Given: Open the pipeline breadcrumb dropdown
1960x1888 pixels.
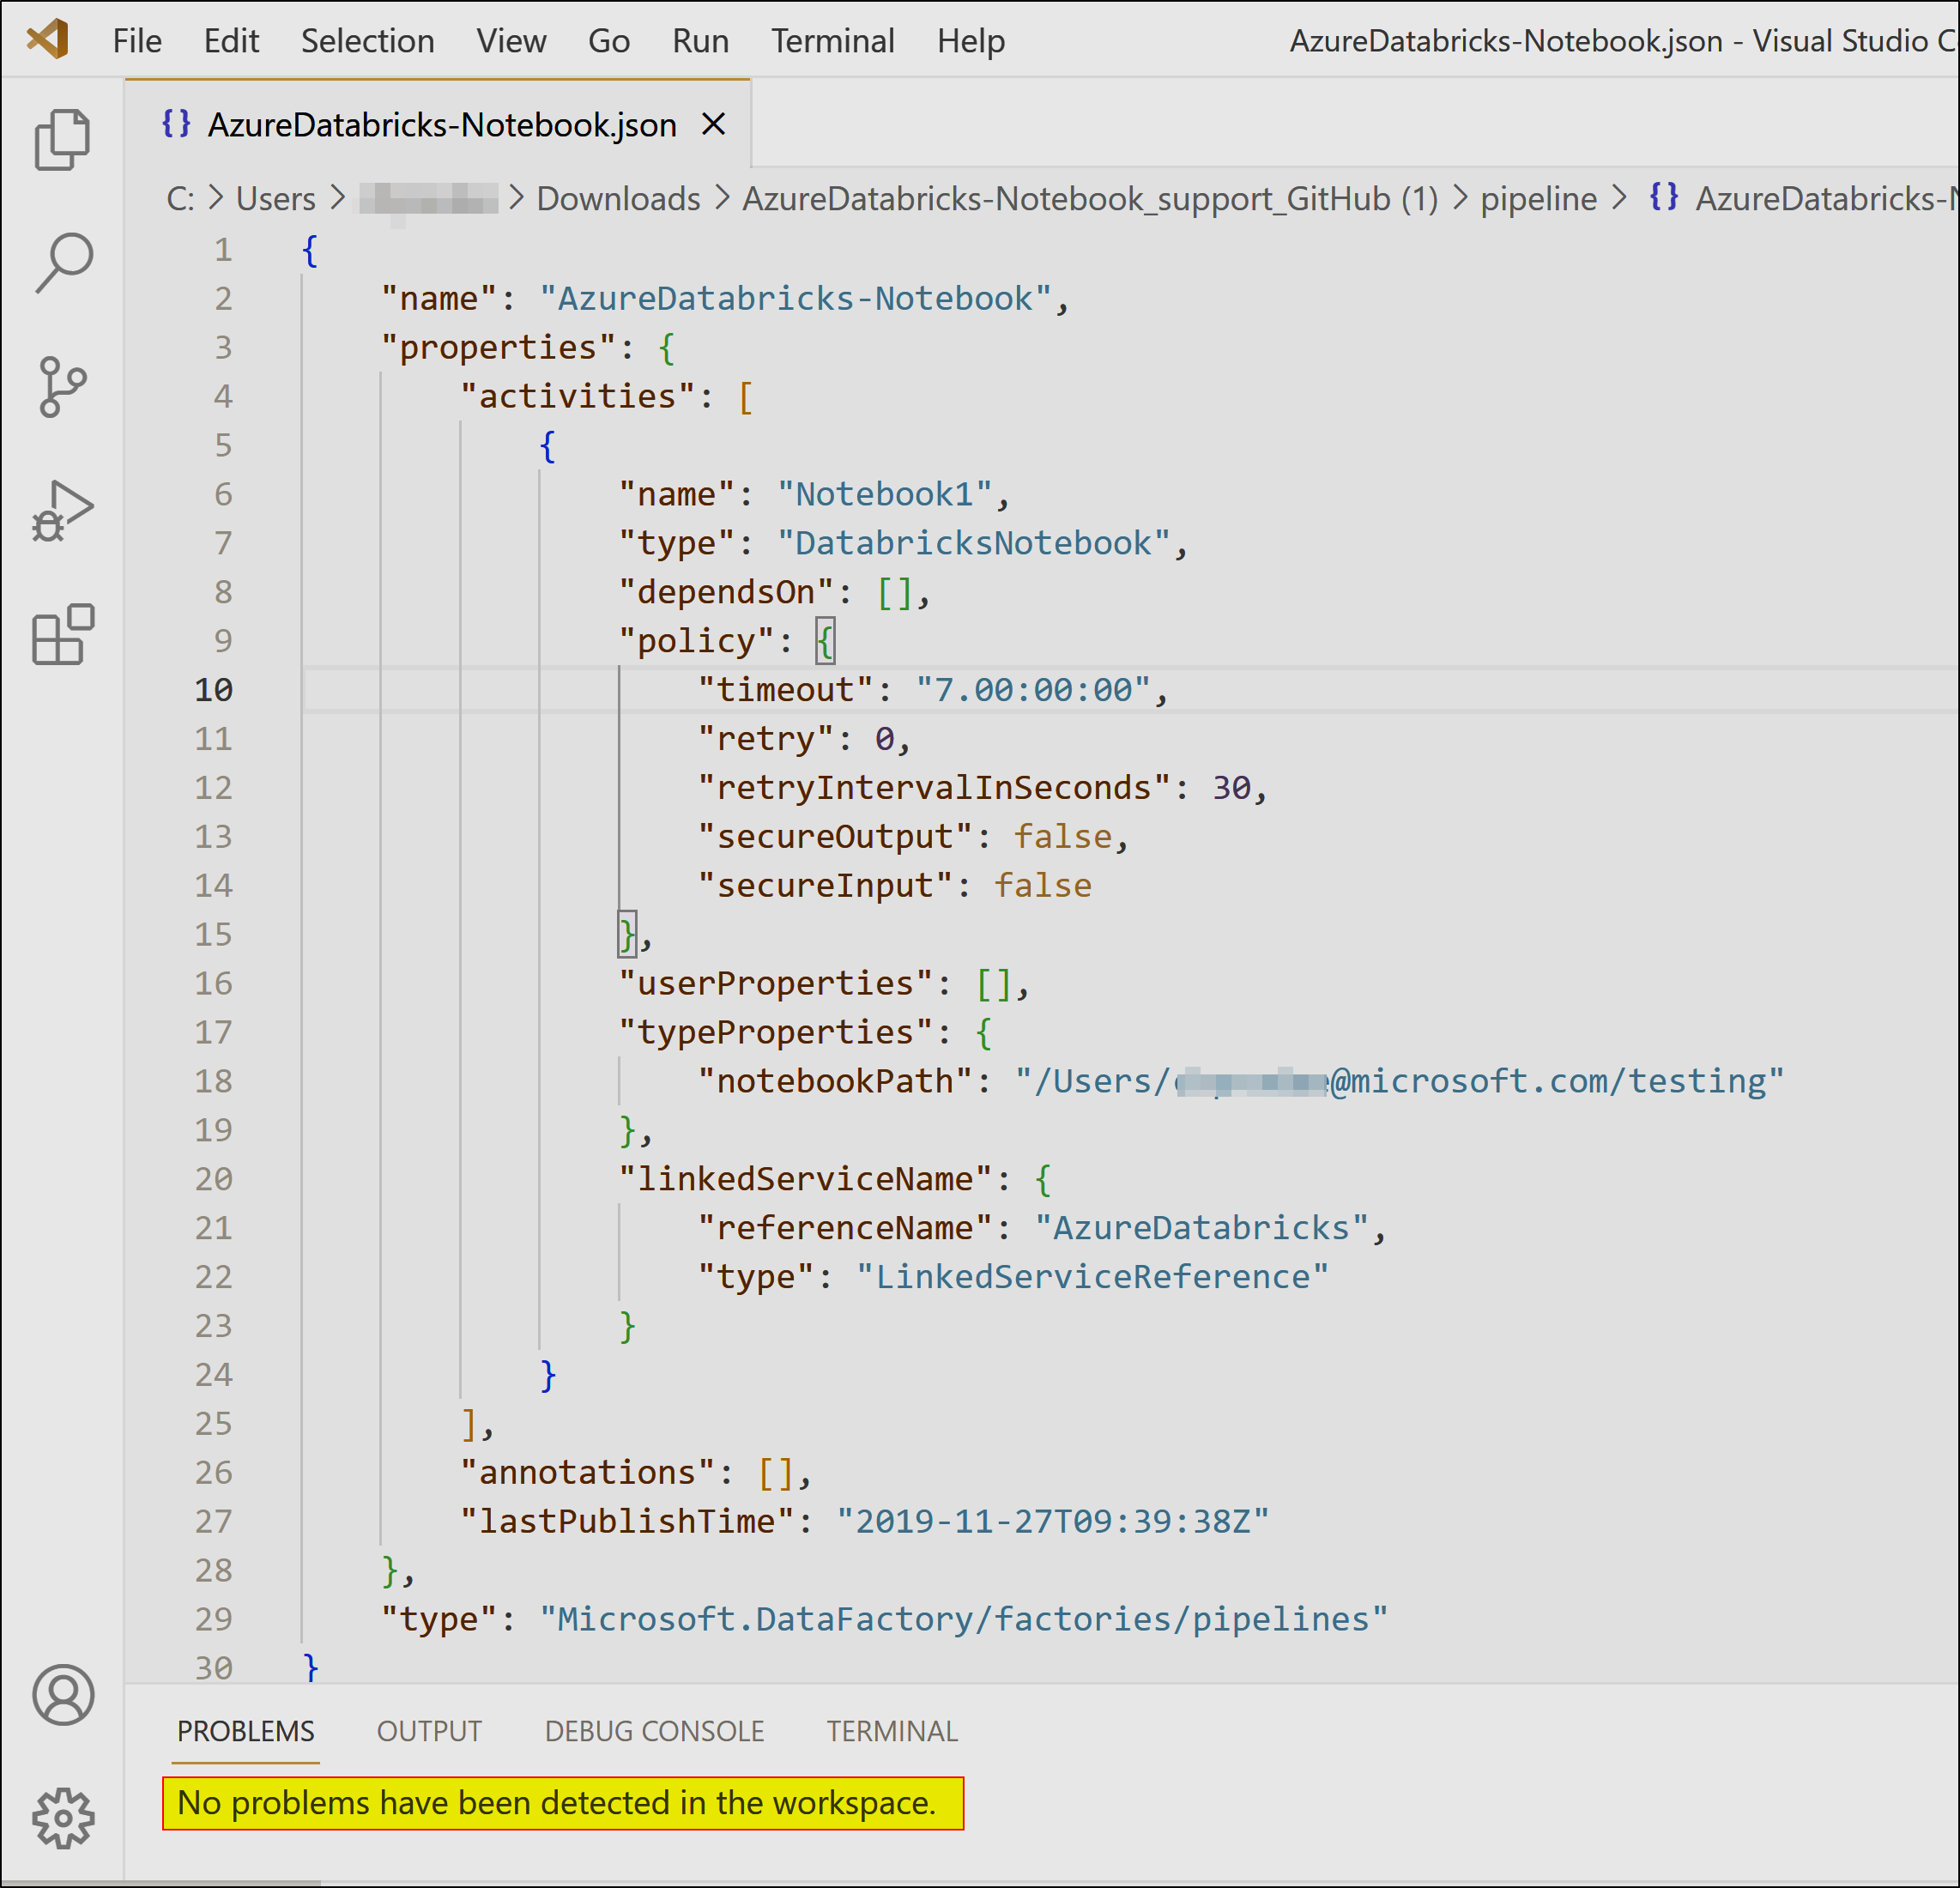Looking at the screenshot, I should 1538,198.
